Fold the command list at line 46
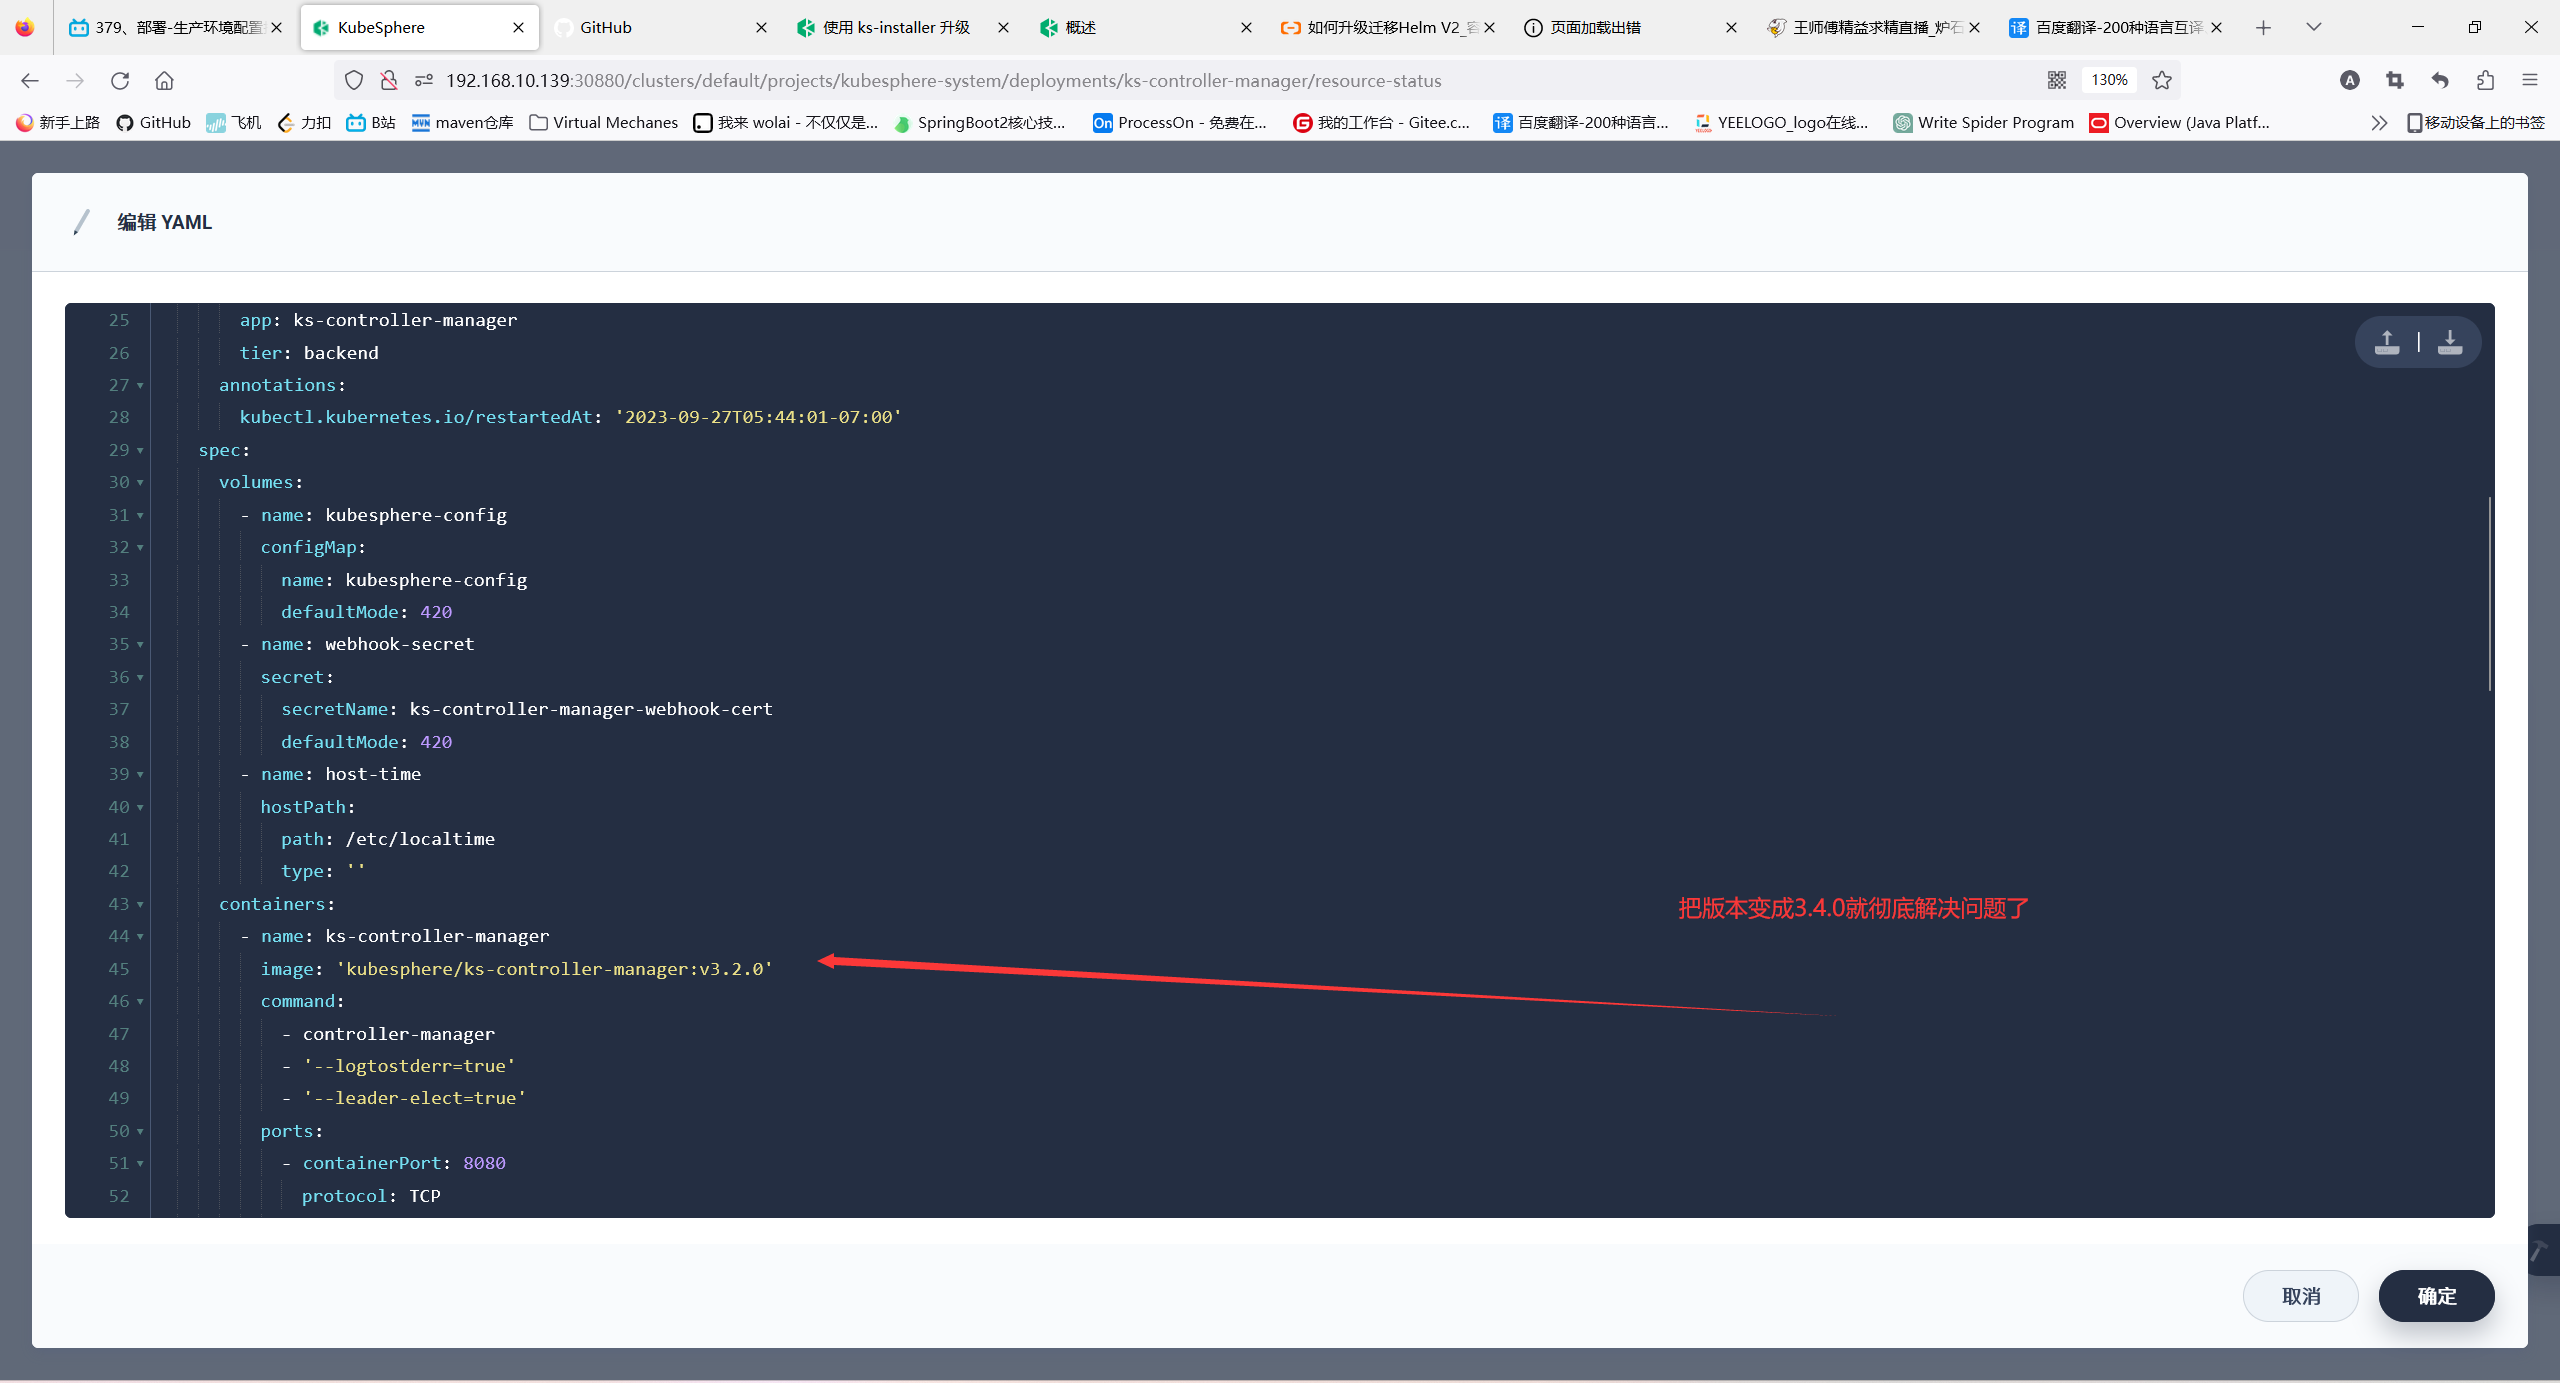Viewport: 2560px width, 1383px height. 140,1002
